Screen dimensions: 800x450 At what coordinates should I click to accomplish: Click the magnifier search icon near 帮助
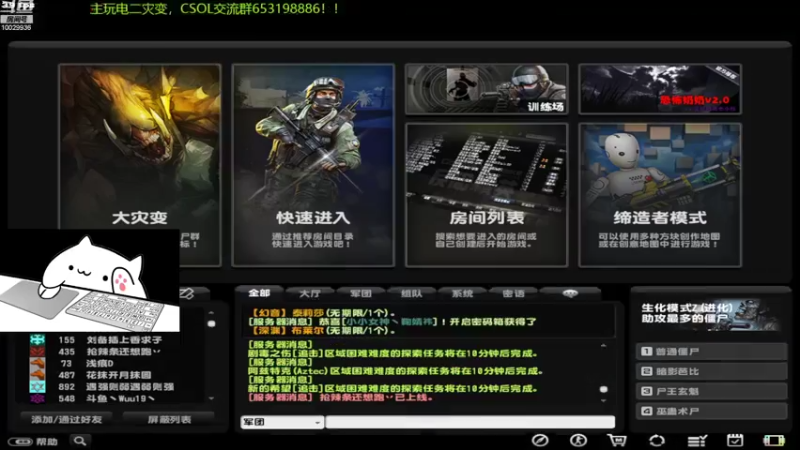(x=80, y=441)
